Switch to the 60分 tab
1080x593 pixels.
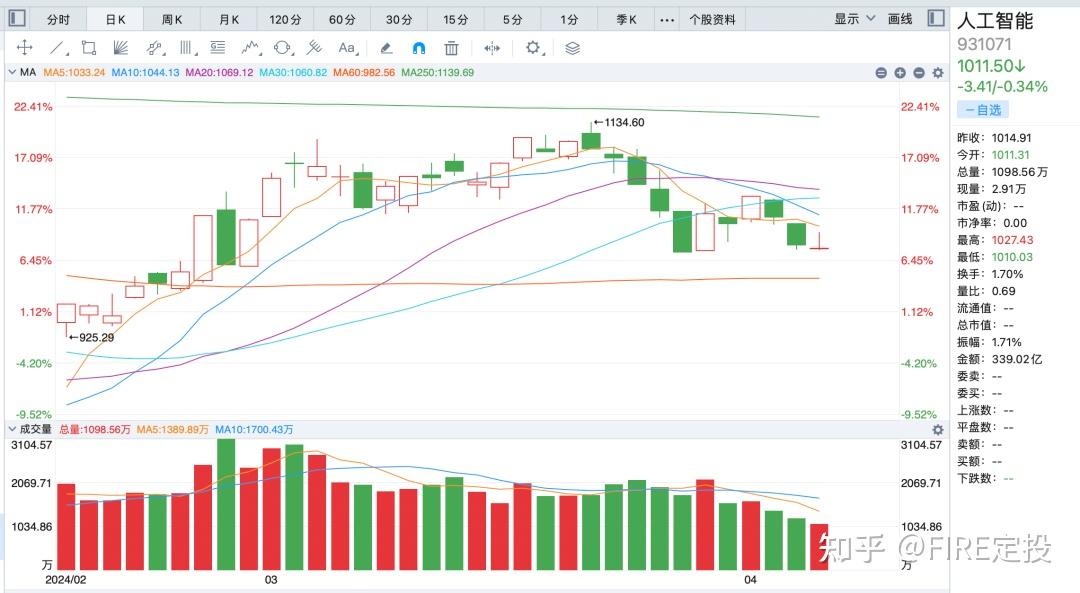coord(342,19)
